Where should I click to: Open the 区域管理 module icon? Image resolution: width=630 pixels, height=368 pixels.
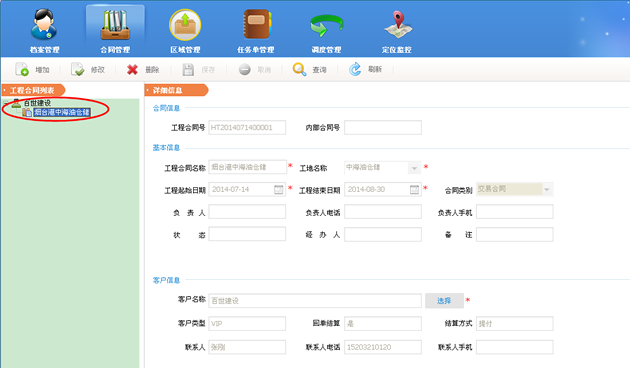tap(185, 25)
